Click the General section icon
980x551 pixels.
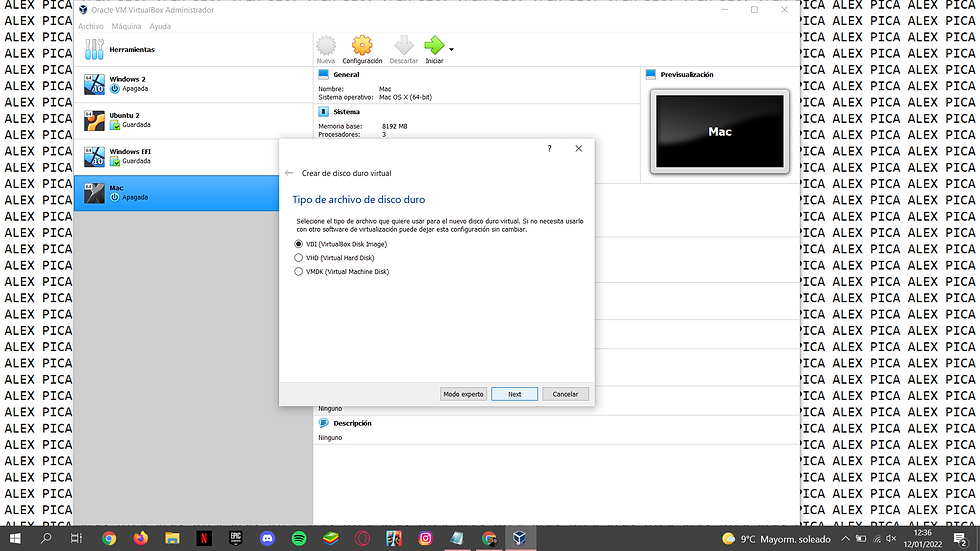(323, 74)
